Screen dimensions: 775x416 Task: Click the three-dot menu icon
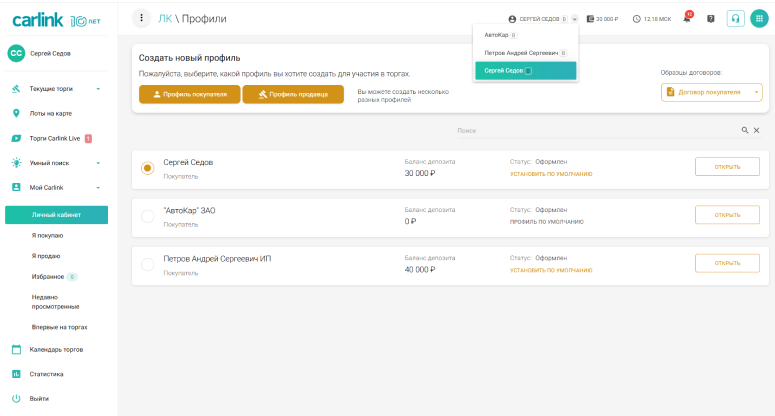pos(142,18)
